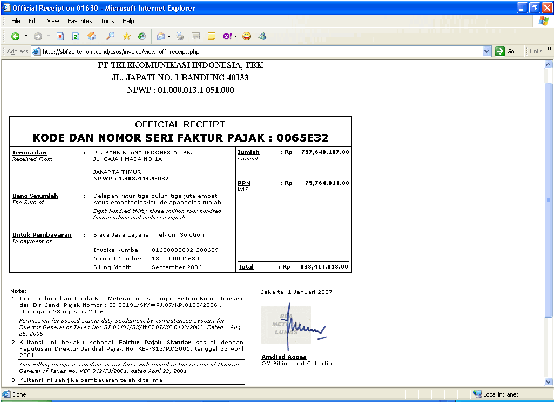Screen dimensions: 555x403
Task: Click the Note: heading text
Action: (18, 291)
